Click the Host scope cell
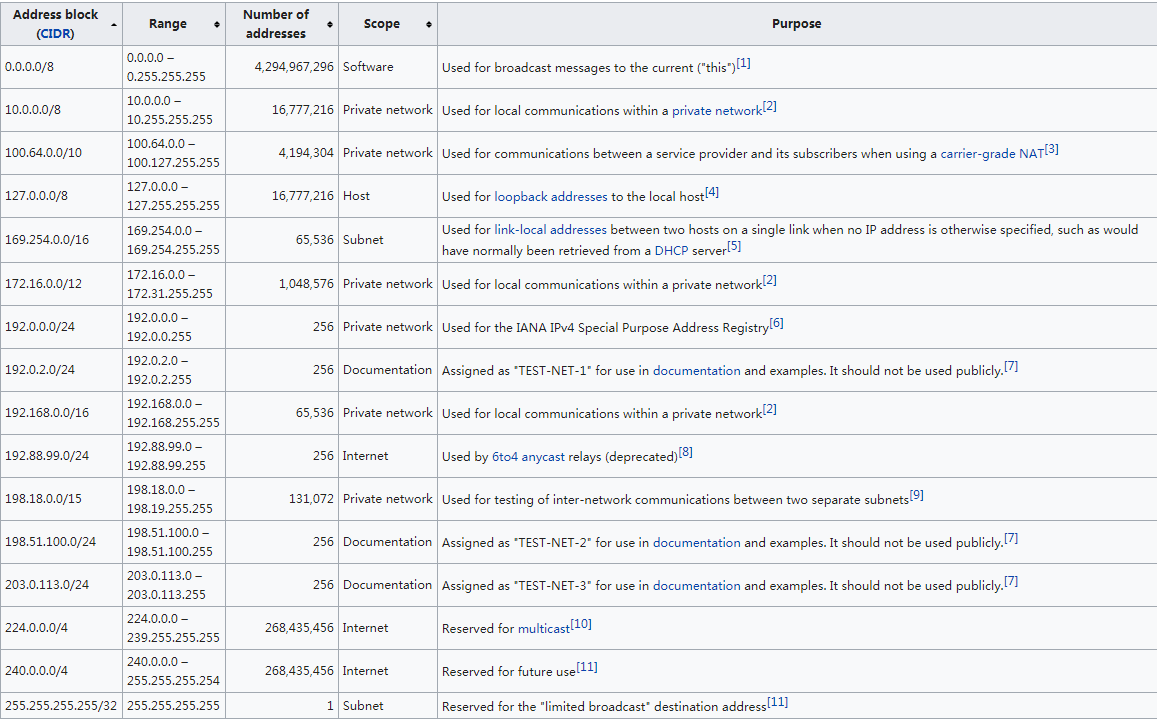 (x=388, y=196)
